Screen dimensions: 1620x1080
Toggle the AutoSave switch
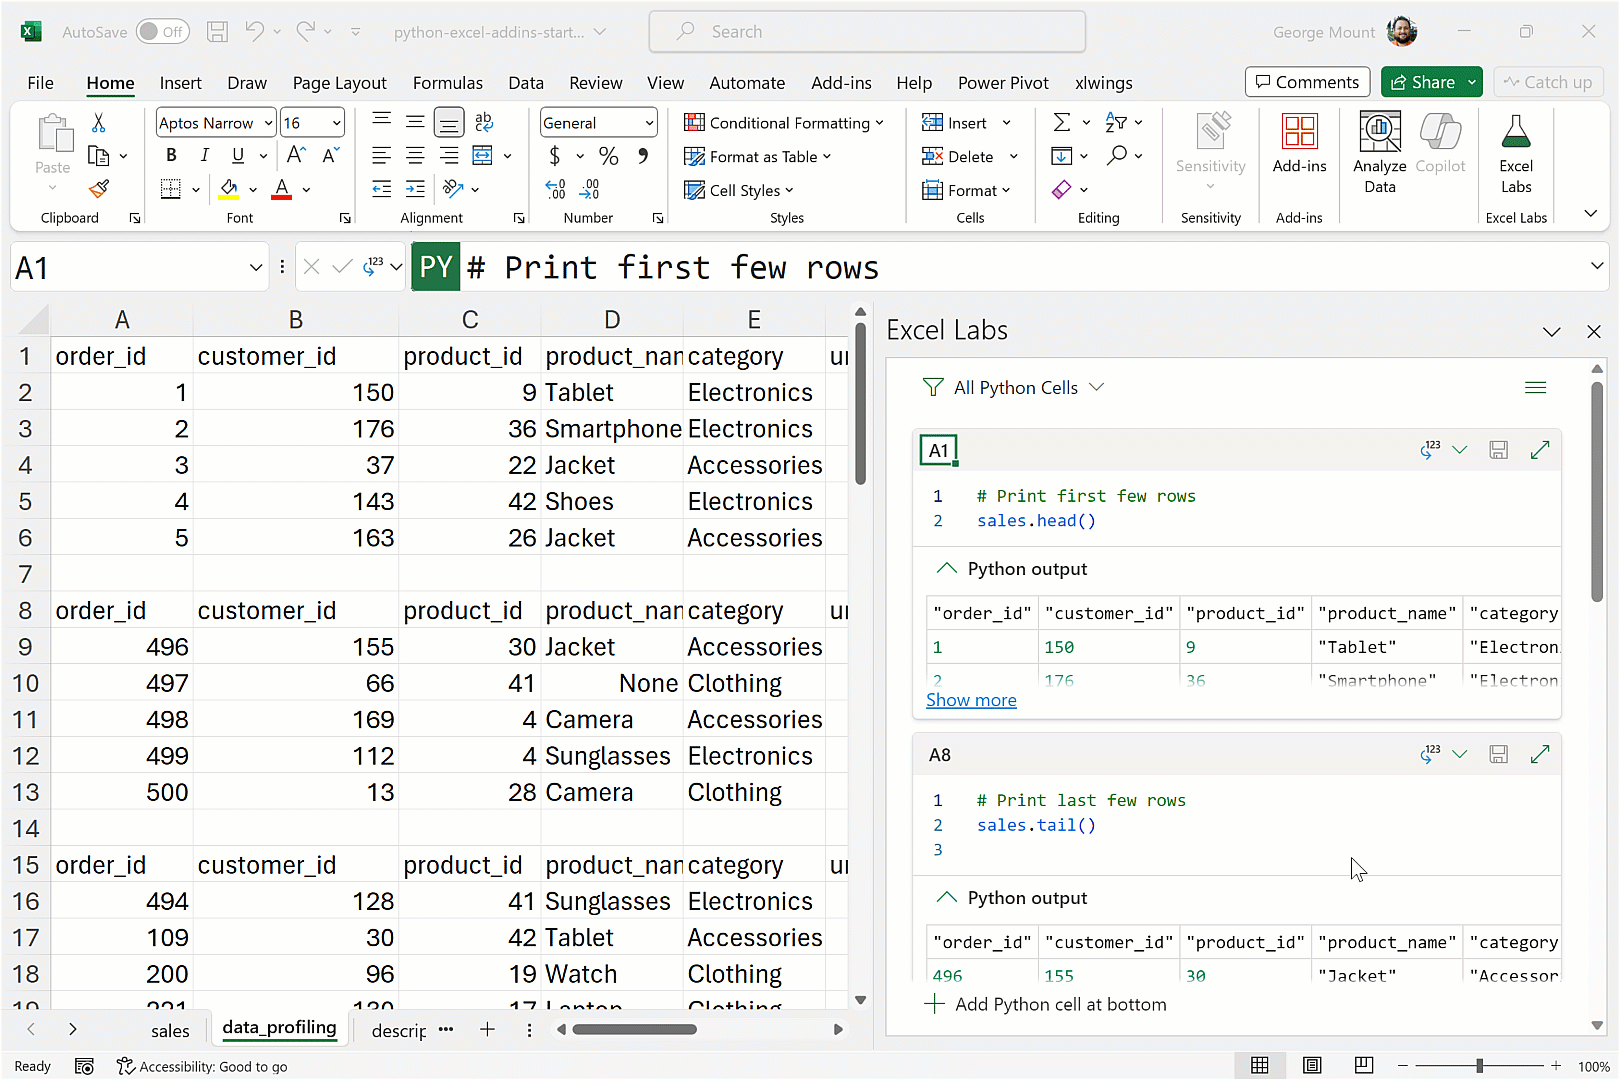(x=162, y=32)
